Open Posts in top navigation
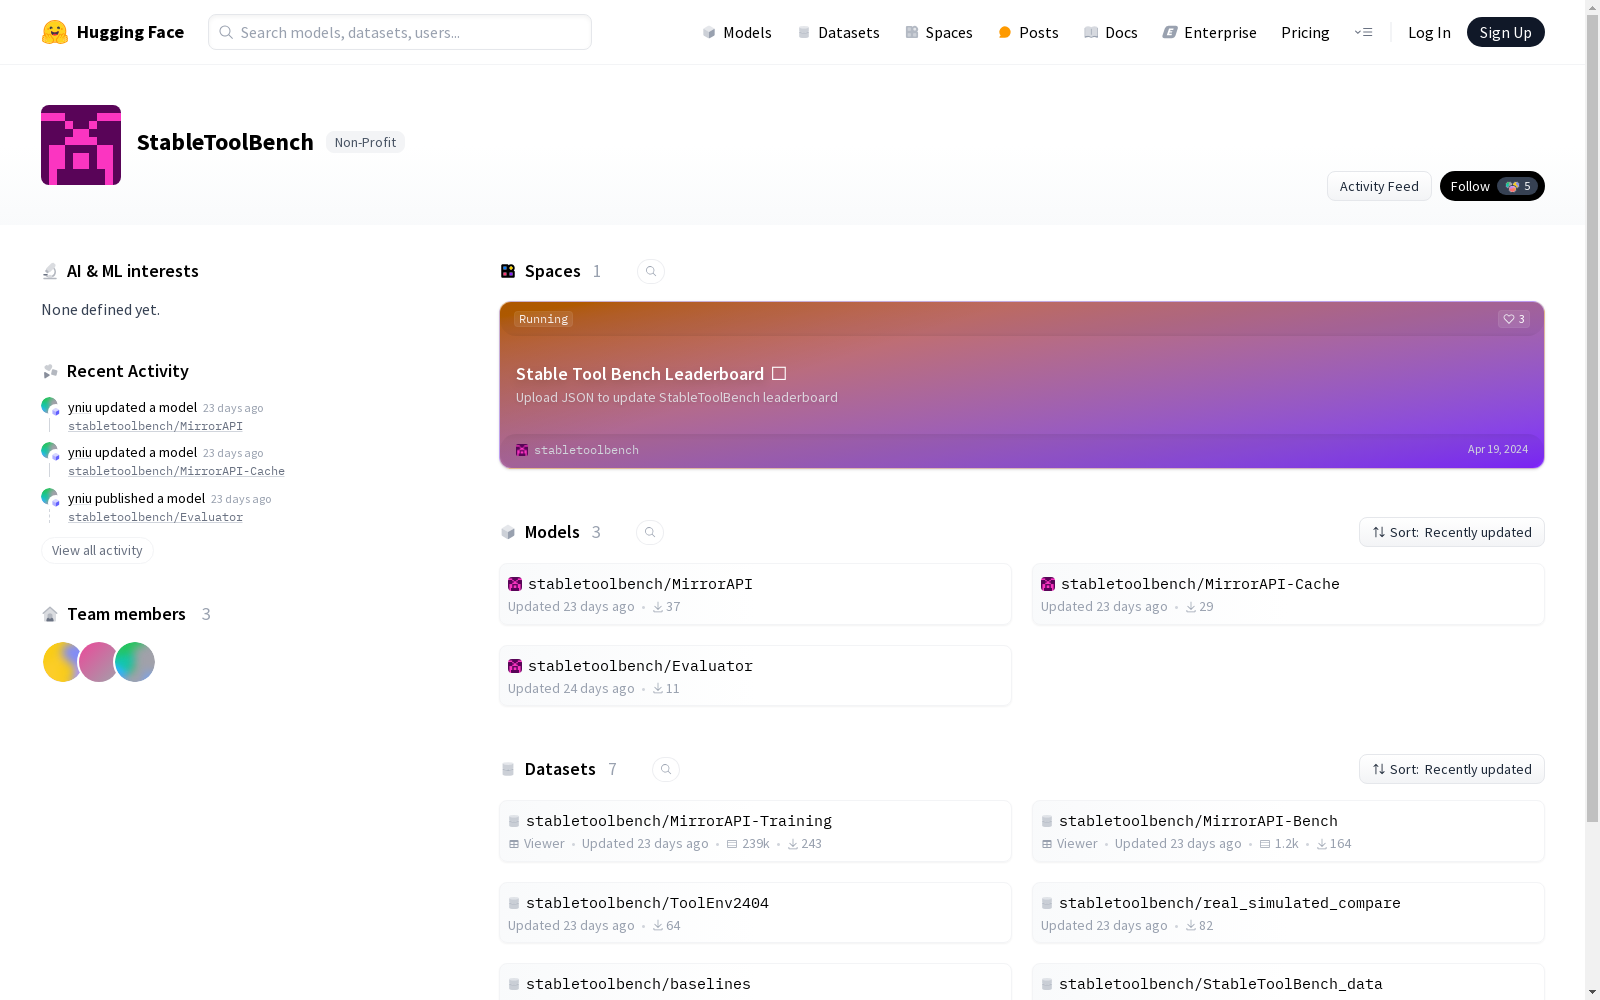Screen dimensions: 1600x1000 1028,32
